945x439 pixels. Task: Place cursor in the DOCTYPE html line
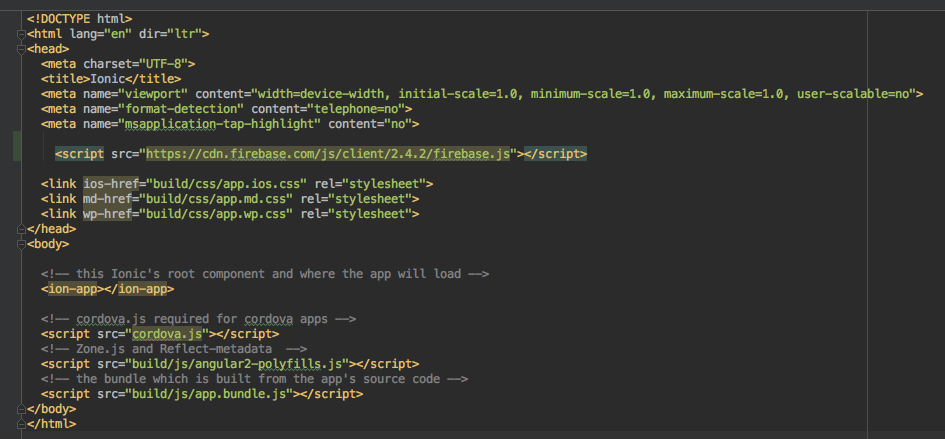coord(80,19)
